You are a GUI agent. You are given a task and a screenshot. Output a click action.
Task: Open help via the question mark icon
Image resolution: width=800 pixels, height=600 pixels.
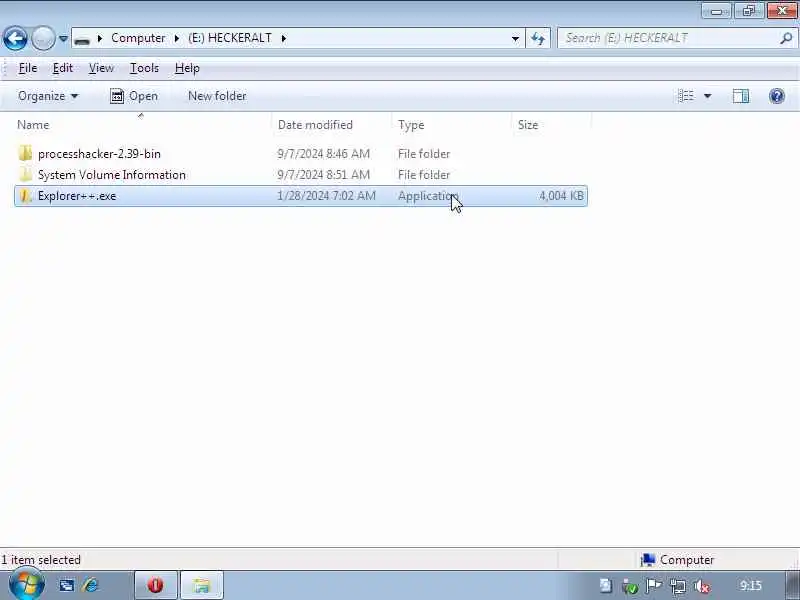point(777,96)
